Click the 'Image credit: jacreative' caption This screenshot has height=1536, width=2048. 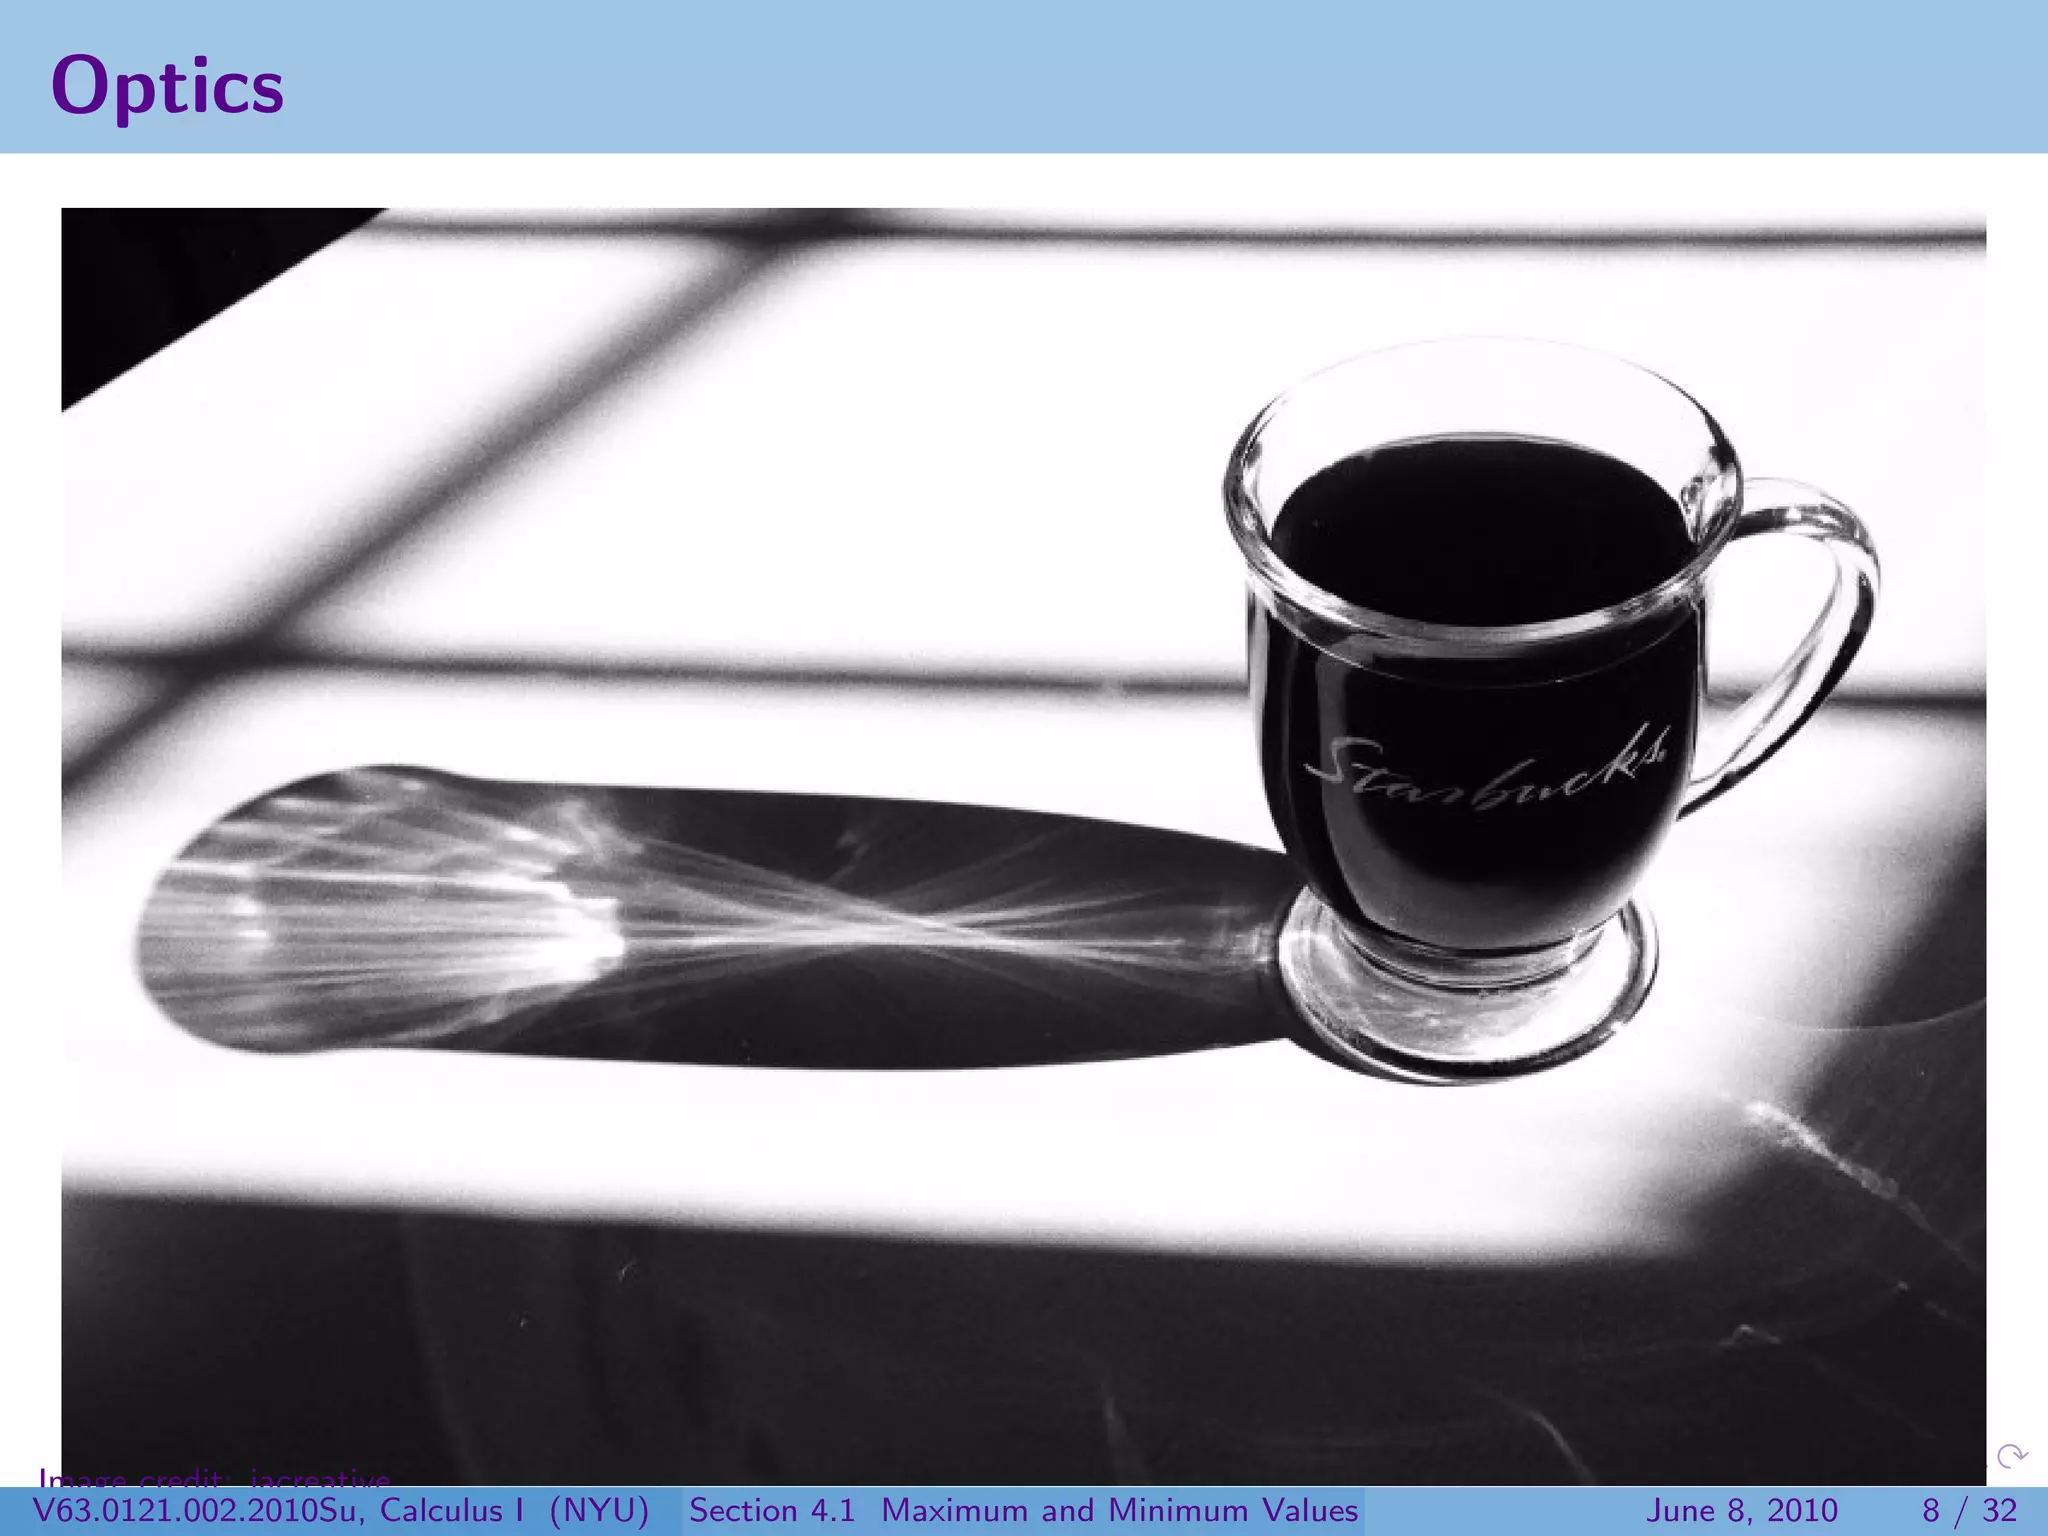(214, 1478)
